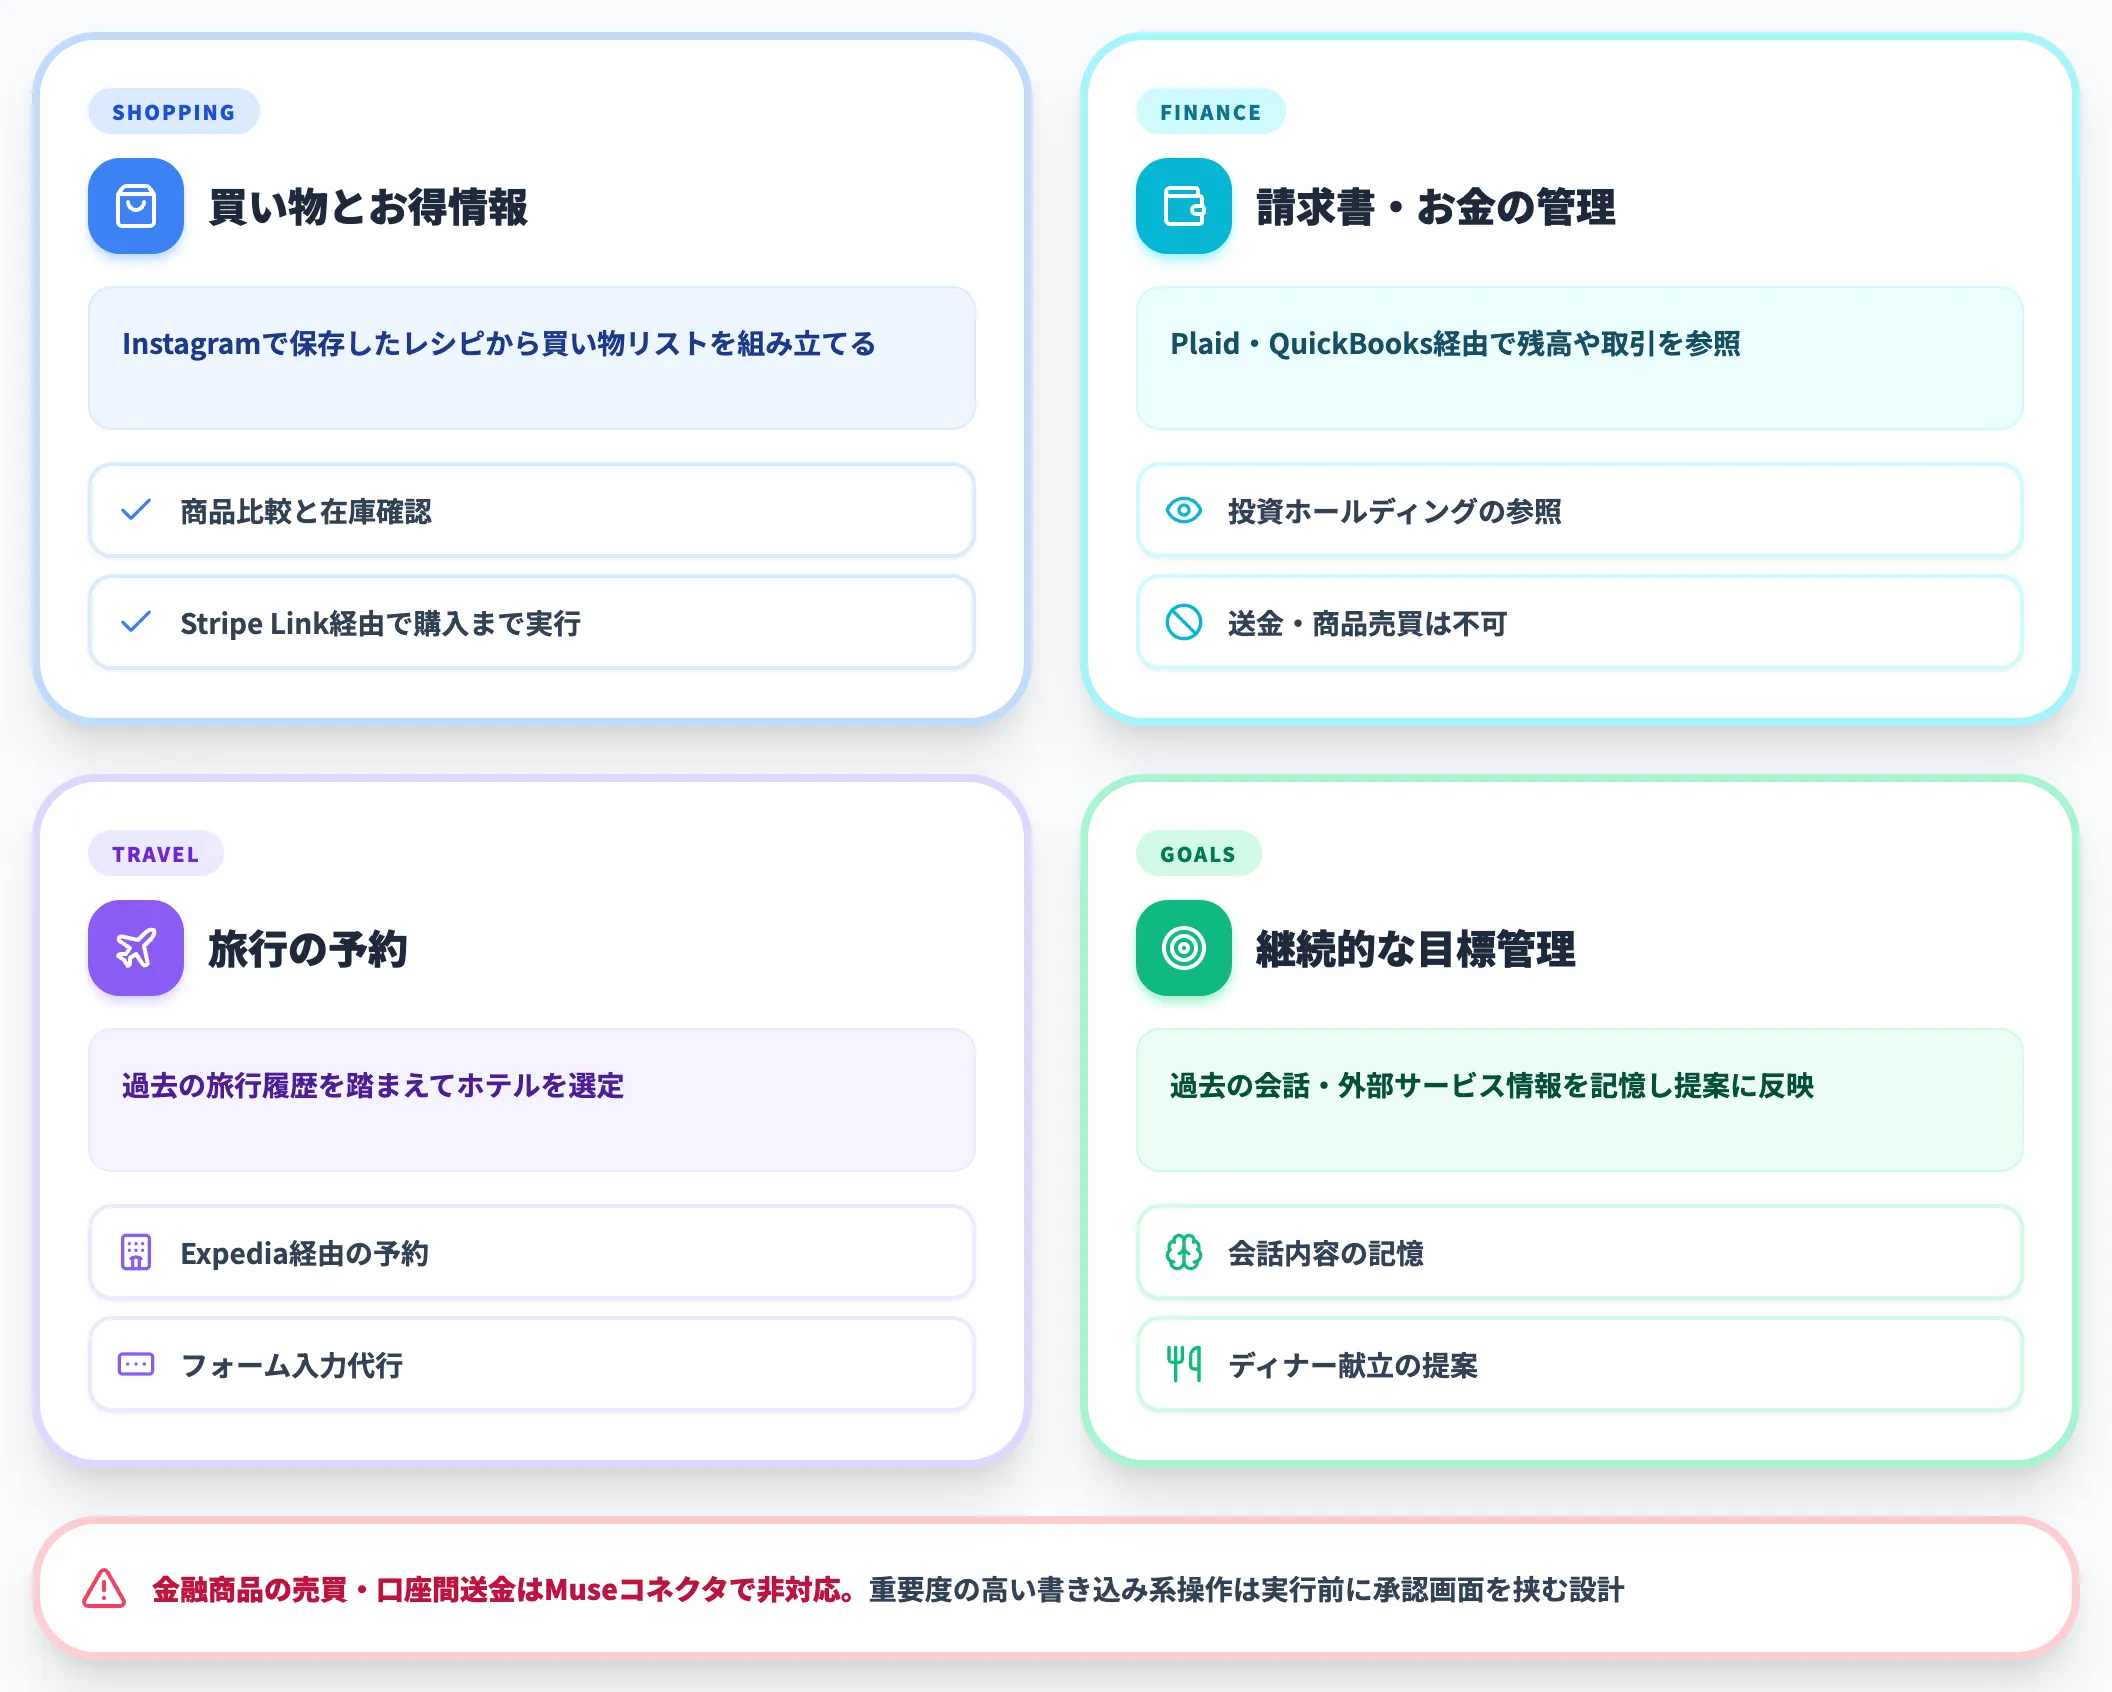Click the Stripe Link経由で購入まで実行 text
Viewport: 2112px width, 1692px height.
[x=381, y=623]
